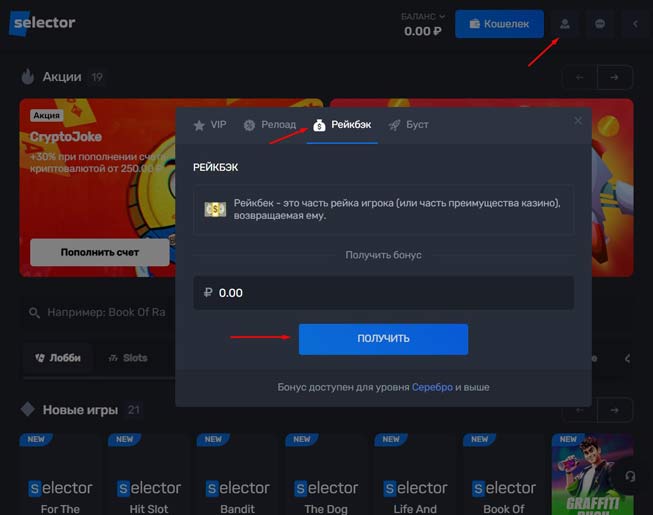Screen dimensions: 653x515
Task: Open the chat bubble icon
Action: 600,24
